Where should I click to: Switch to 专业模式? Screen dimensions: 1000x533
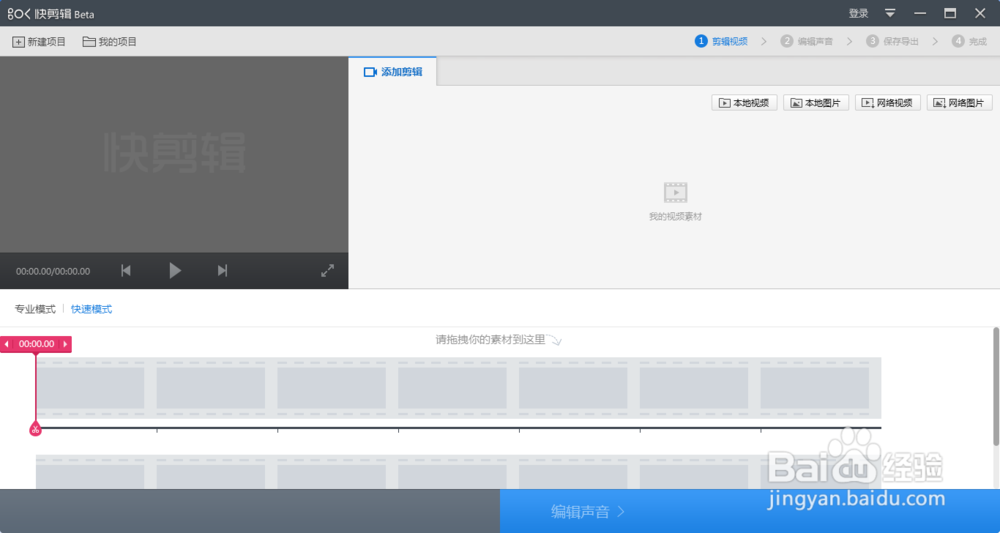point(35,309)
